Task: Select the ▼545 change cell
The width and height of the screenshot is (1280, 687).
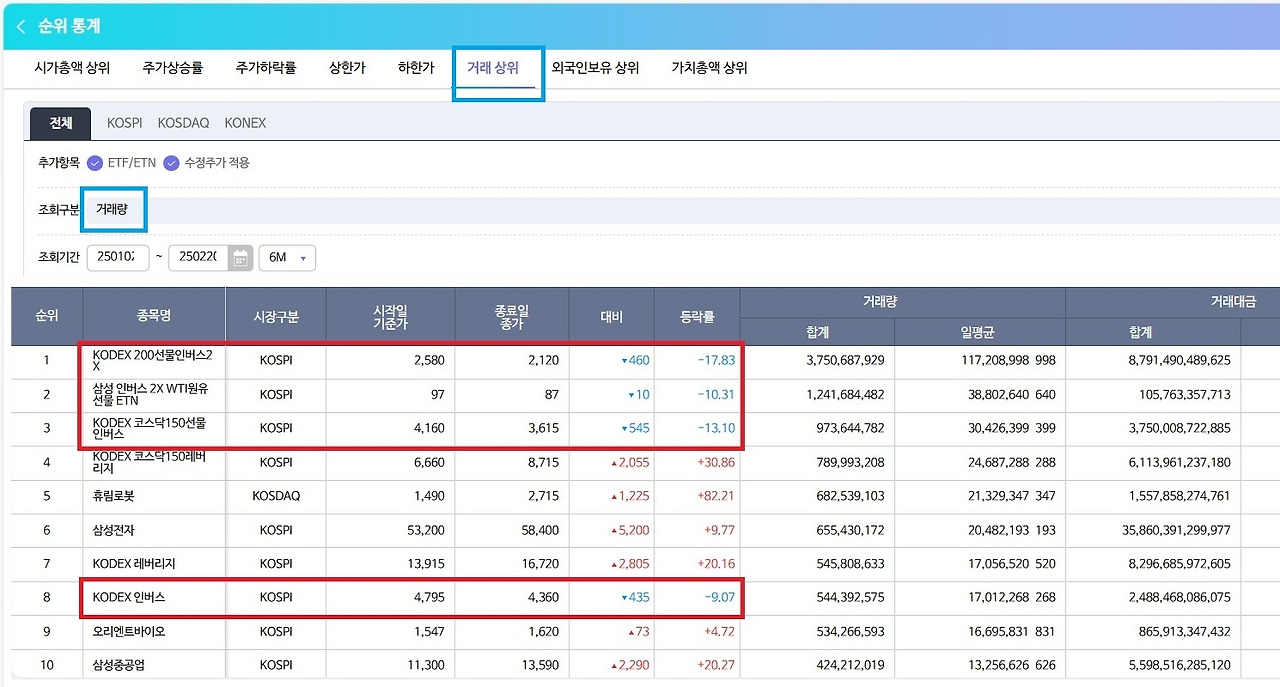Action: click(x=635, y=428)
